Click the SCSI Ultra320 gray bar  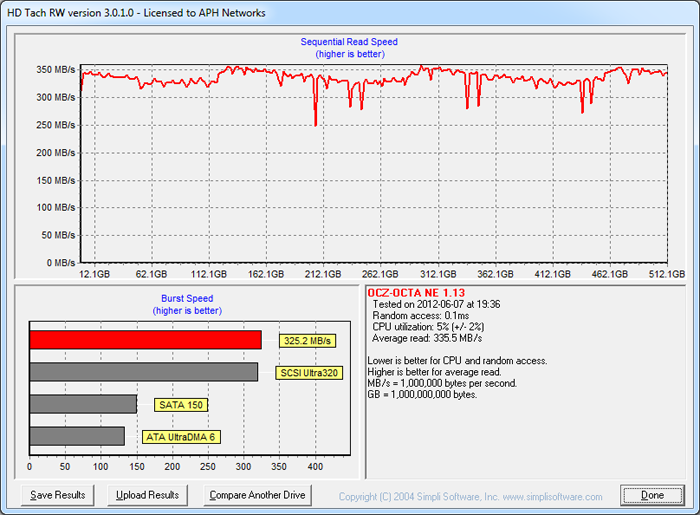pos(143,372)
